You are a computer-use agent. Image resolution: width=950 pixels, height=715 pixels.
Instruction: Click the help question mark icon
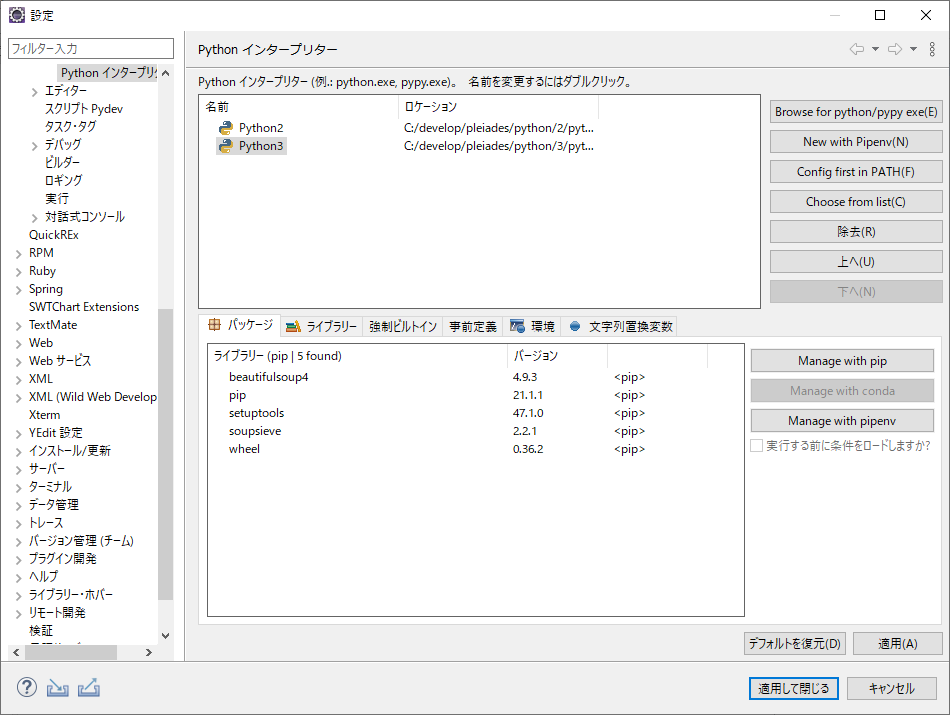[27, 688]
